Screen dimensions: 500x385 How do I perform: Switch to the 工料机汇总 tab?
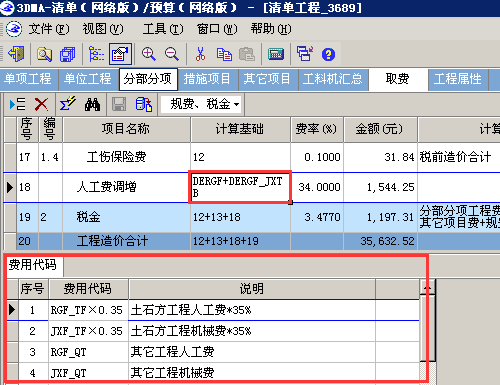(x=333, y=79)
